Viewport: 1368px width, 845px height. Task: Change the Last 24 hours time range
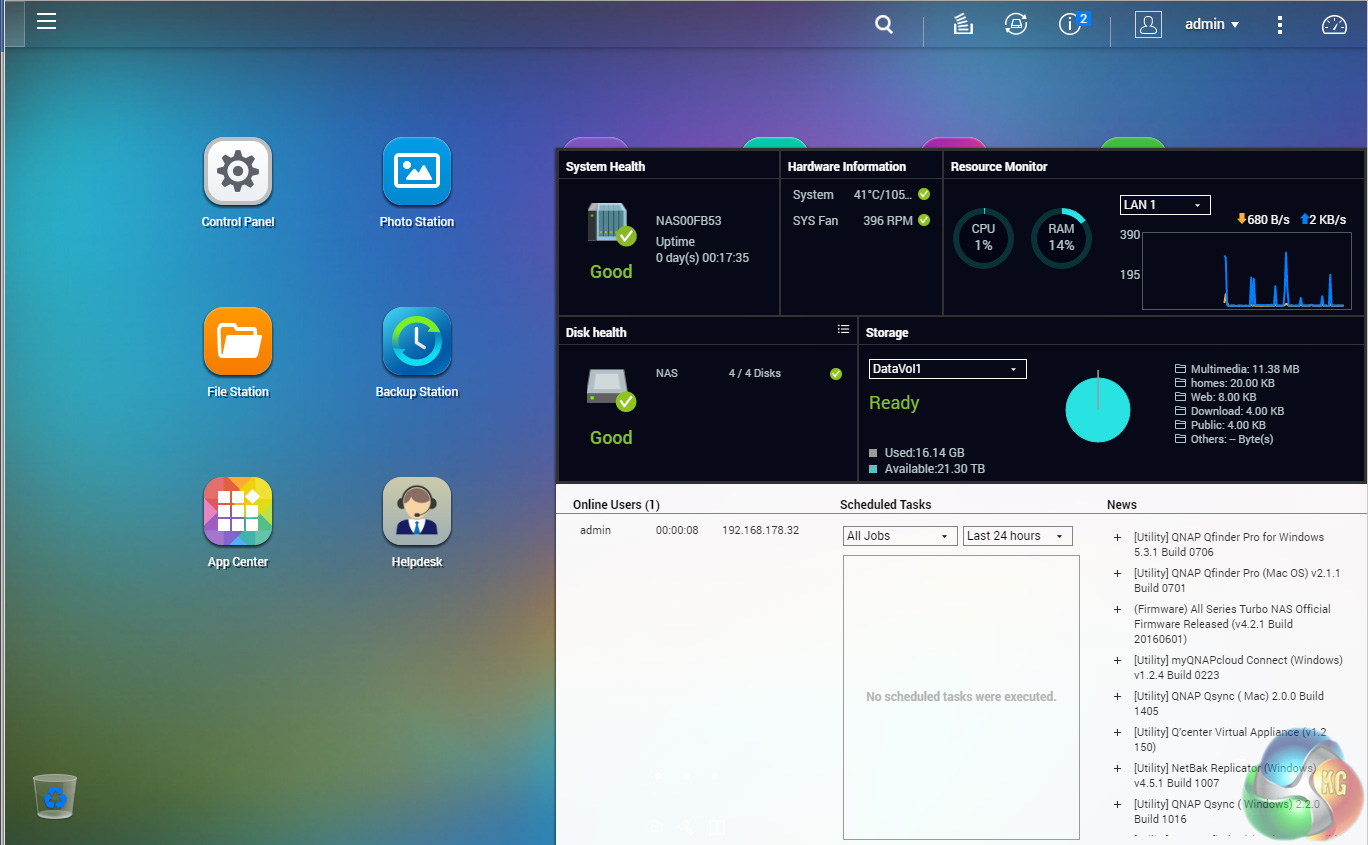pos(1017,536)
